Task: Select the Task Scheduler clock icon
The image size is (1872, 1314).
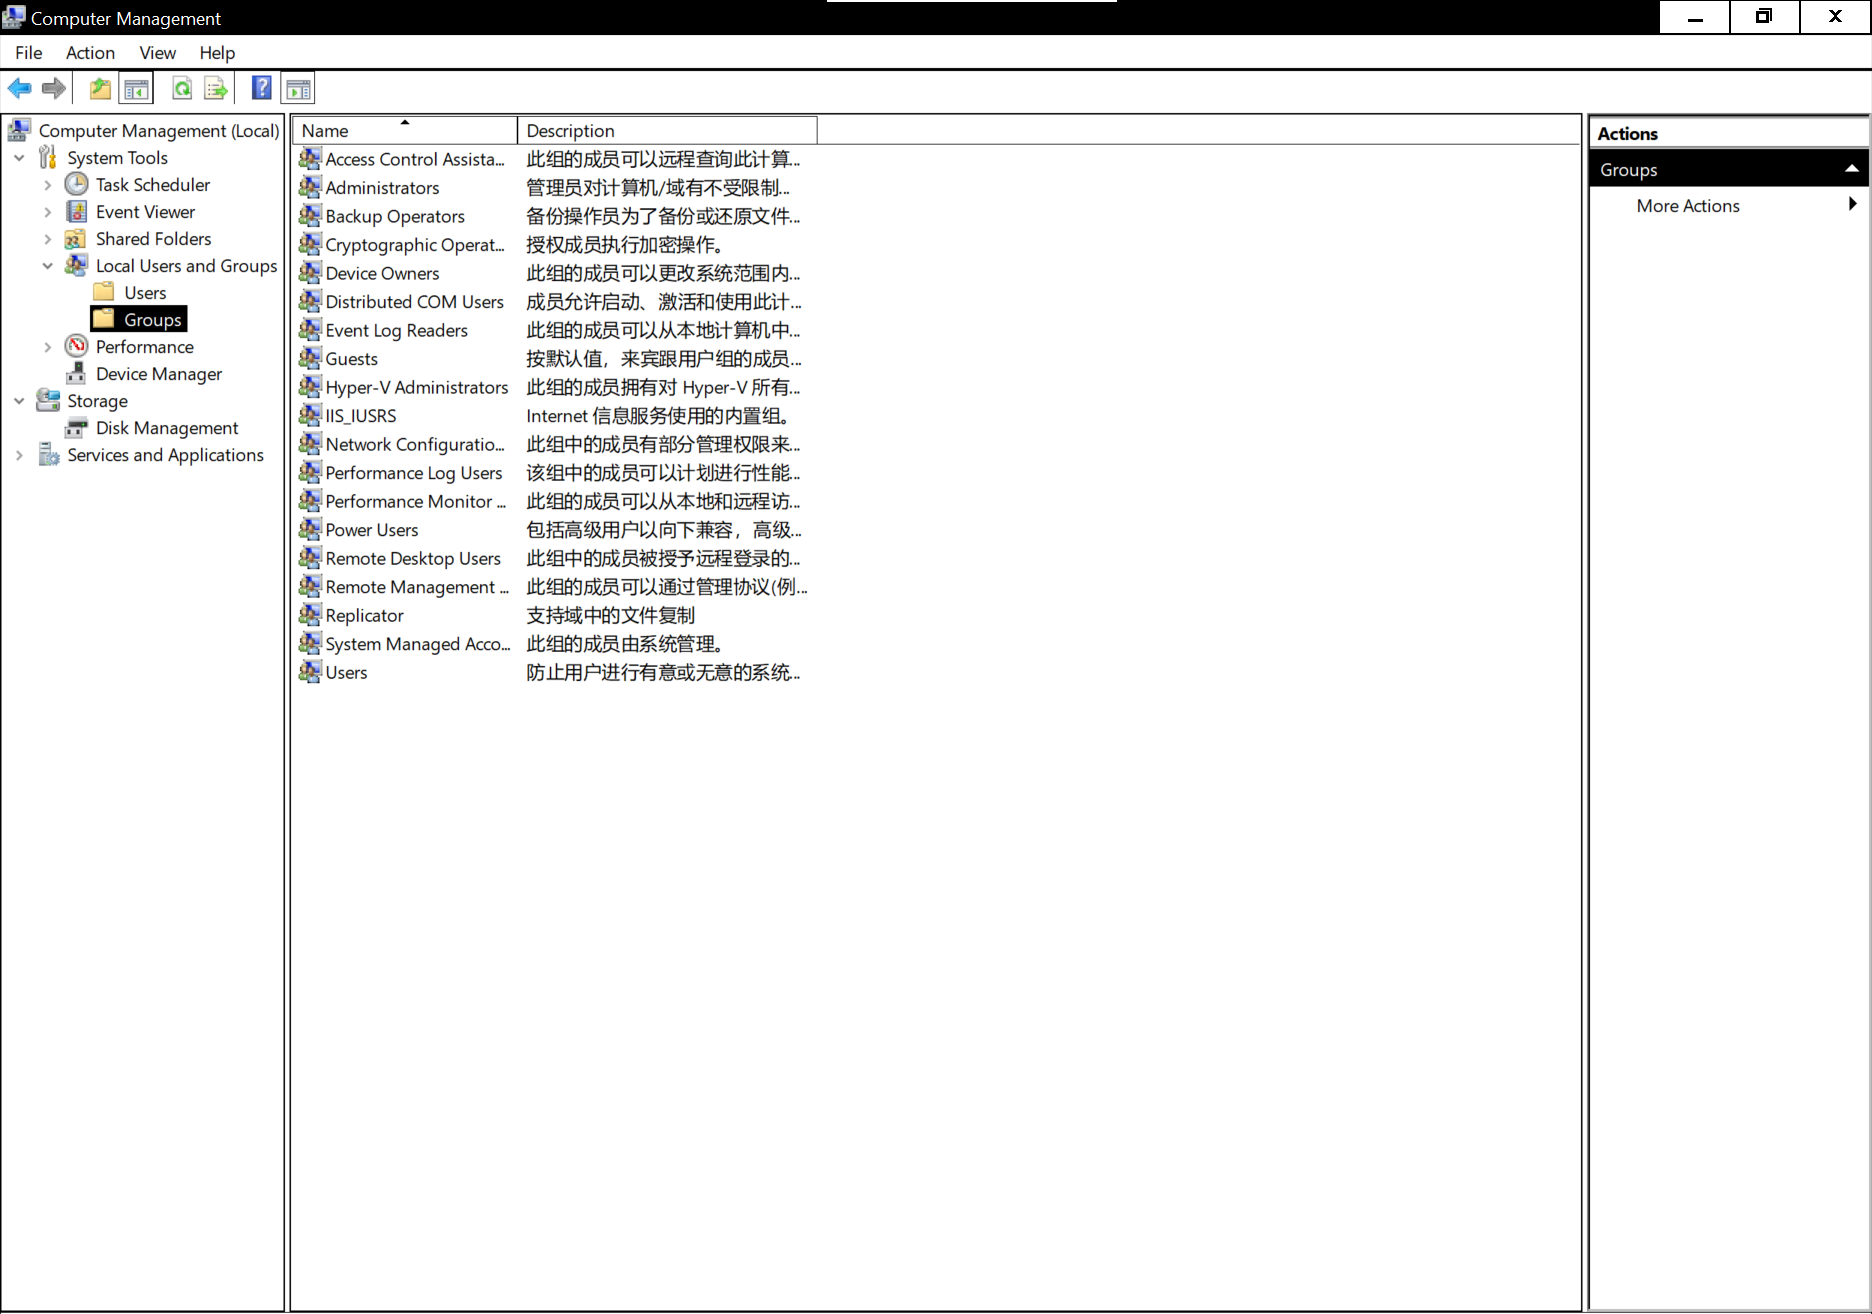Action: coord(76,184)
